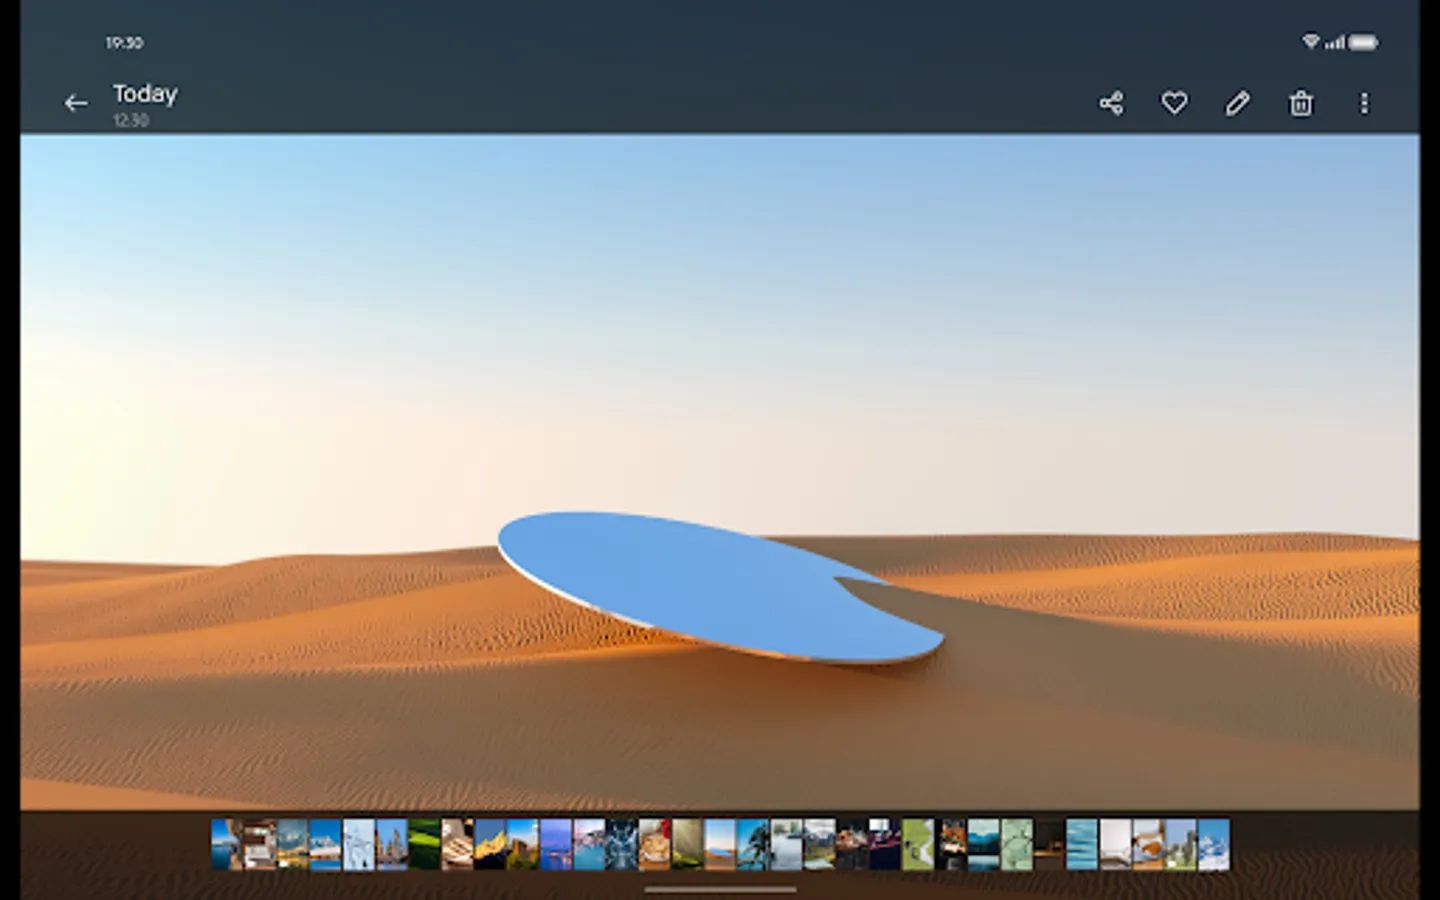1440x900 pixels.
Task: Tap the "Today" header label
Action: click(145, 93)
